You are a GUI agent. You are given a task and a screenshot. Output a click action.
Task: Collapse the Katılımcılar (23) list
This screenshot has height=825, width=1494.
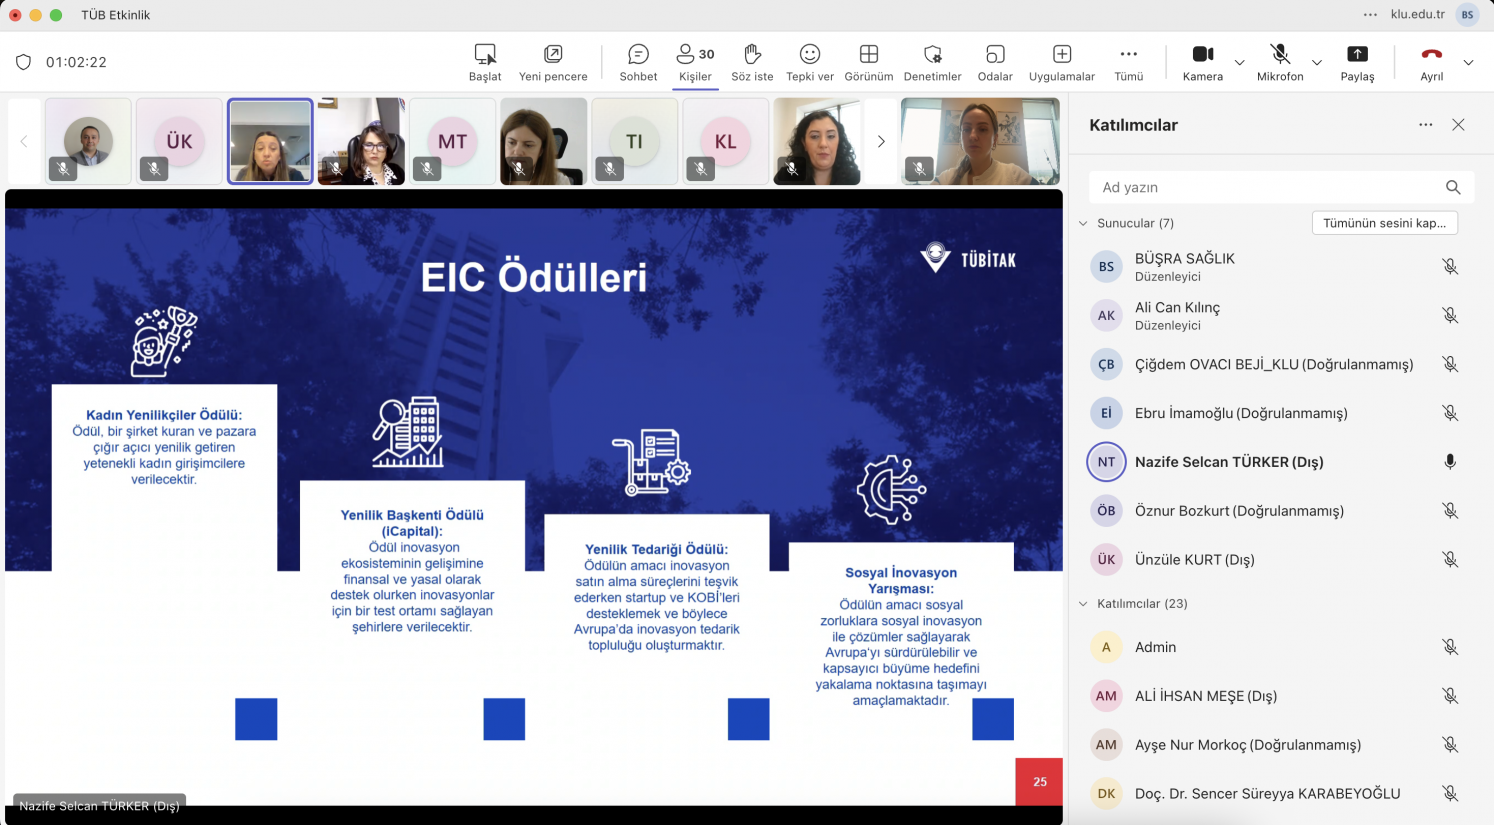pyautogui.click(x=1083, y=604)
